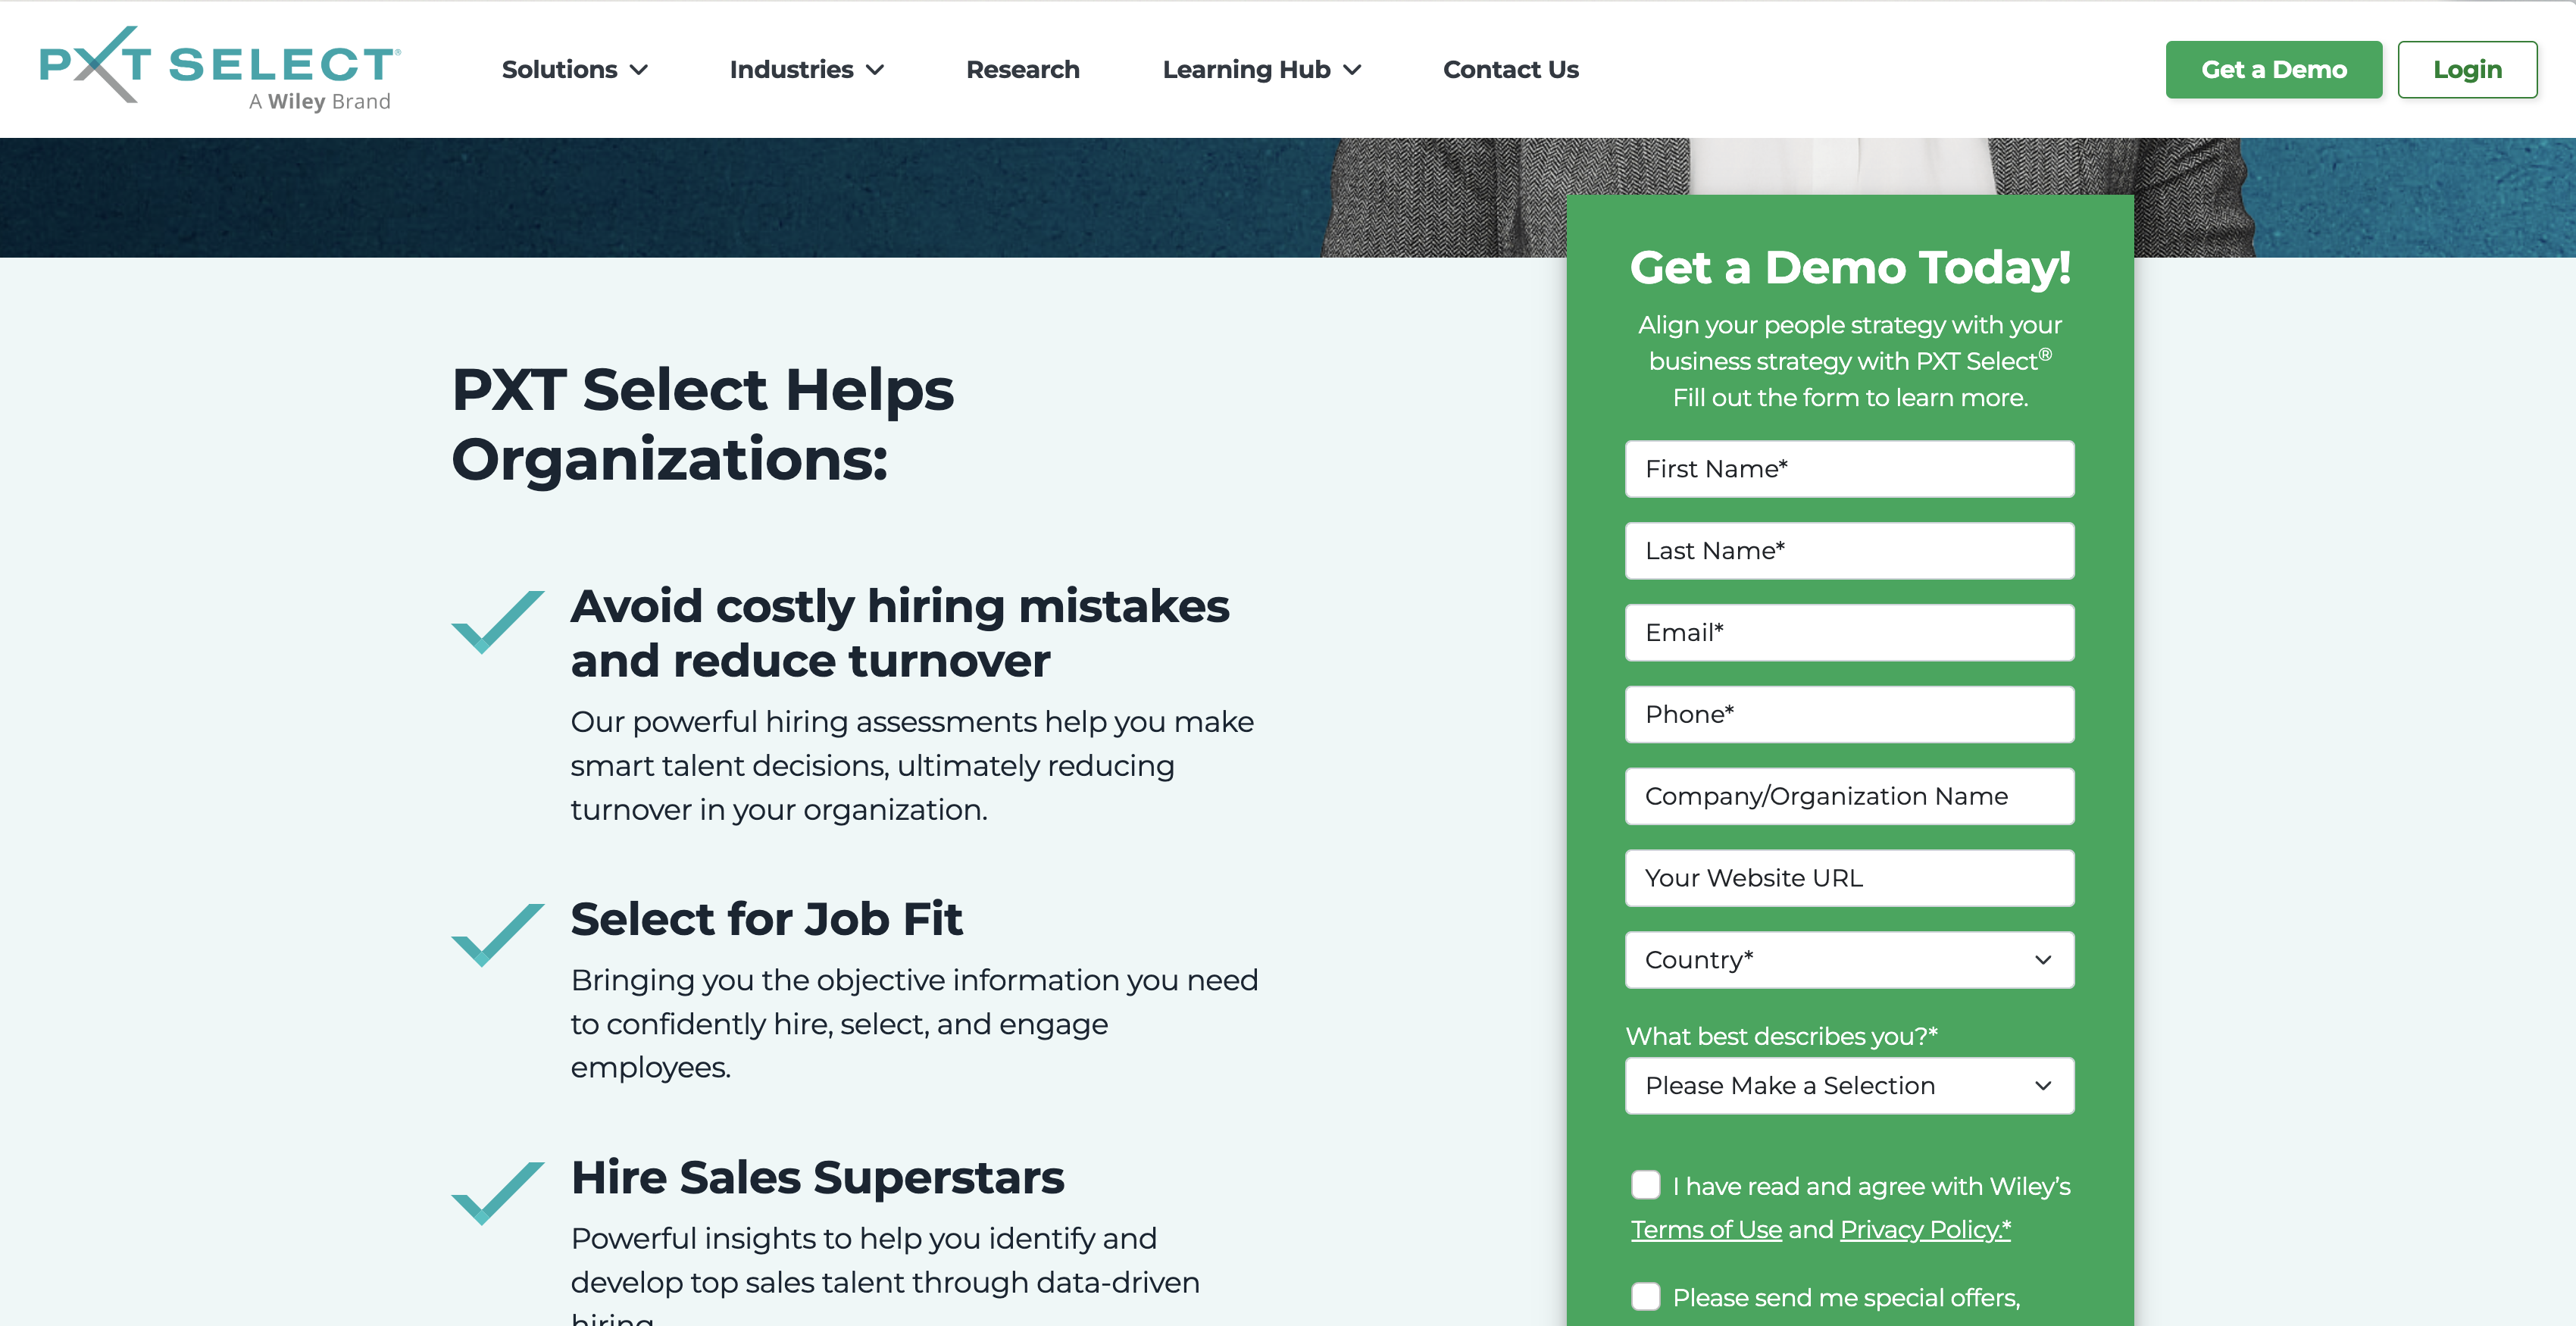
Task: Expand the Learning Hub menu chevron
Action: coord(1352,70)
